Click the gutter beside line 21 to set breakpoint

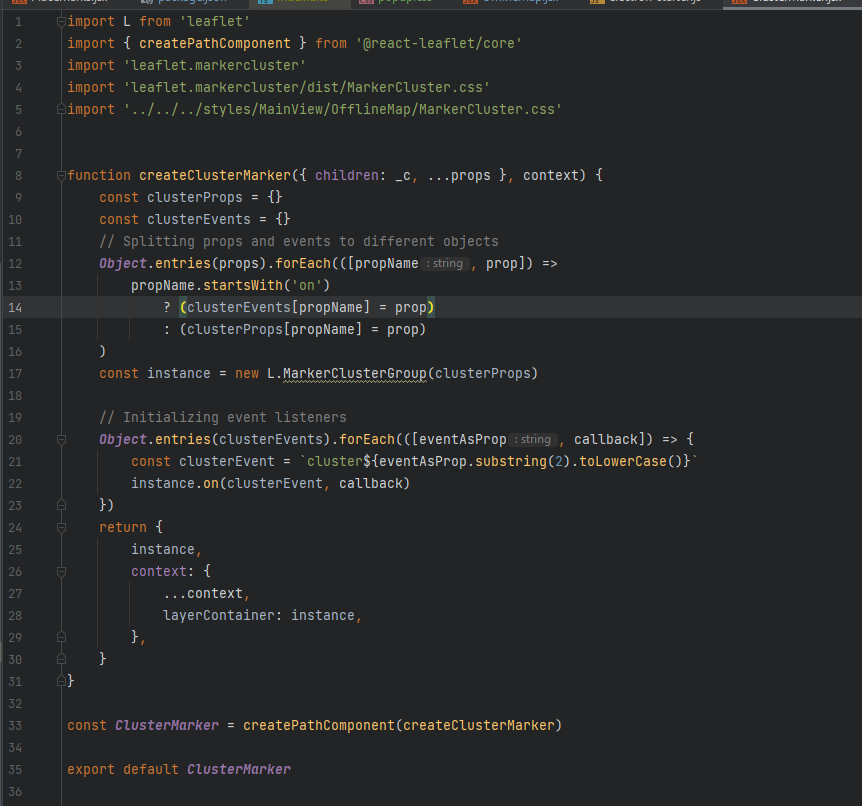(x=40, y=461)
